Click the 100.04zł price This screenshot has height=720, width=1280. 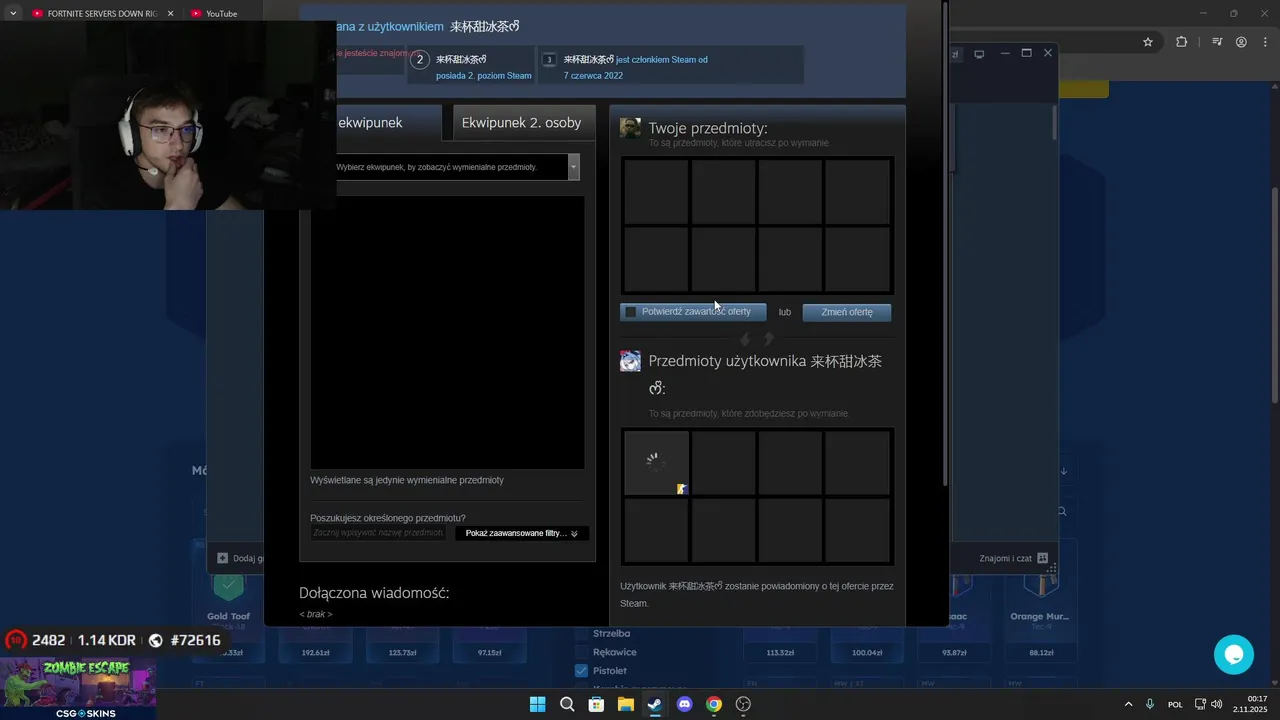(867, 653)
